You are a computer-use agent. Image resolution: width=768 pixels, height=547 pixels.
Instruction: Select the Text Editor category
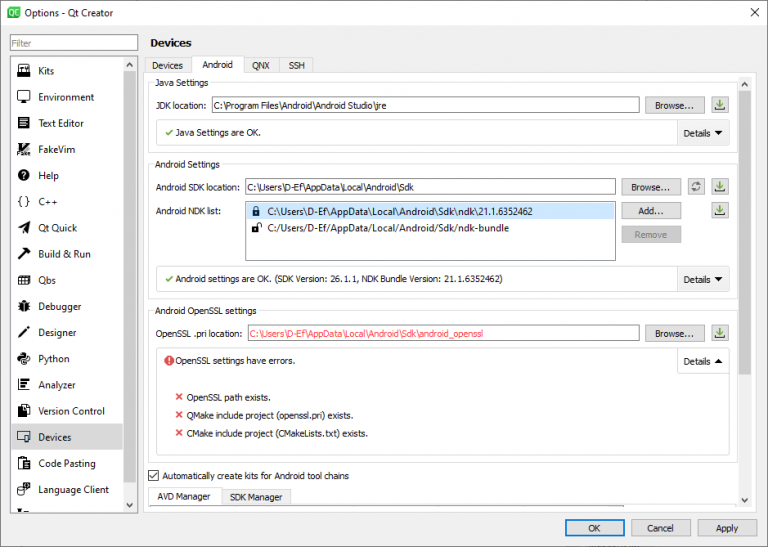tap(67, 123)
